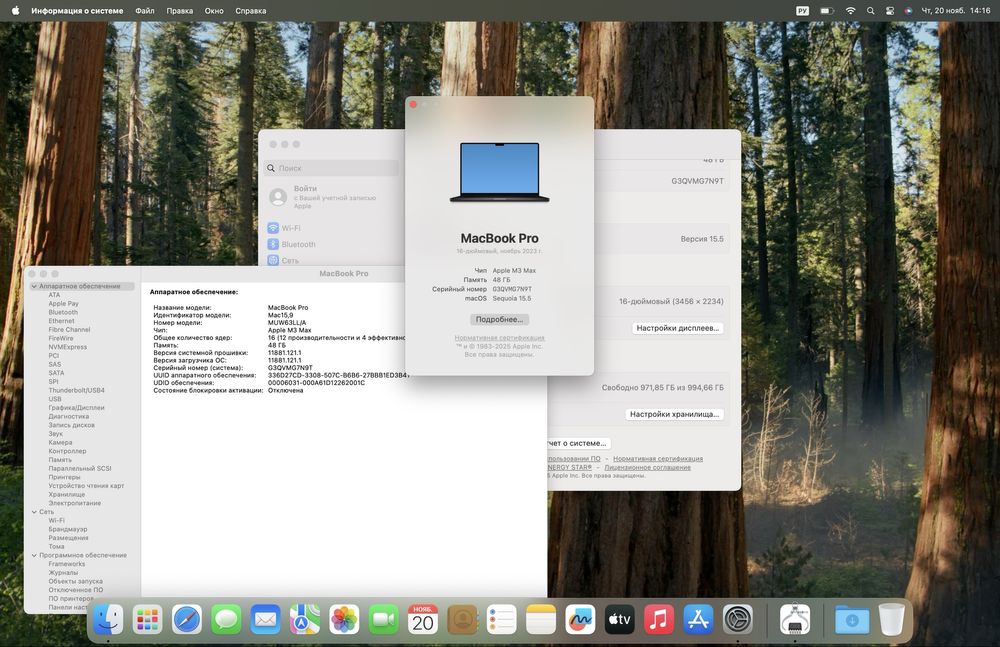
Task: Open Reminders app in the dock
Action: pyautogui.click(x=502, y=620)
